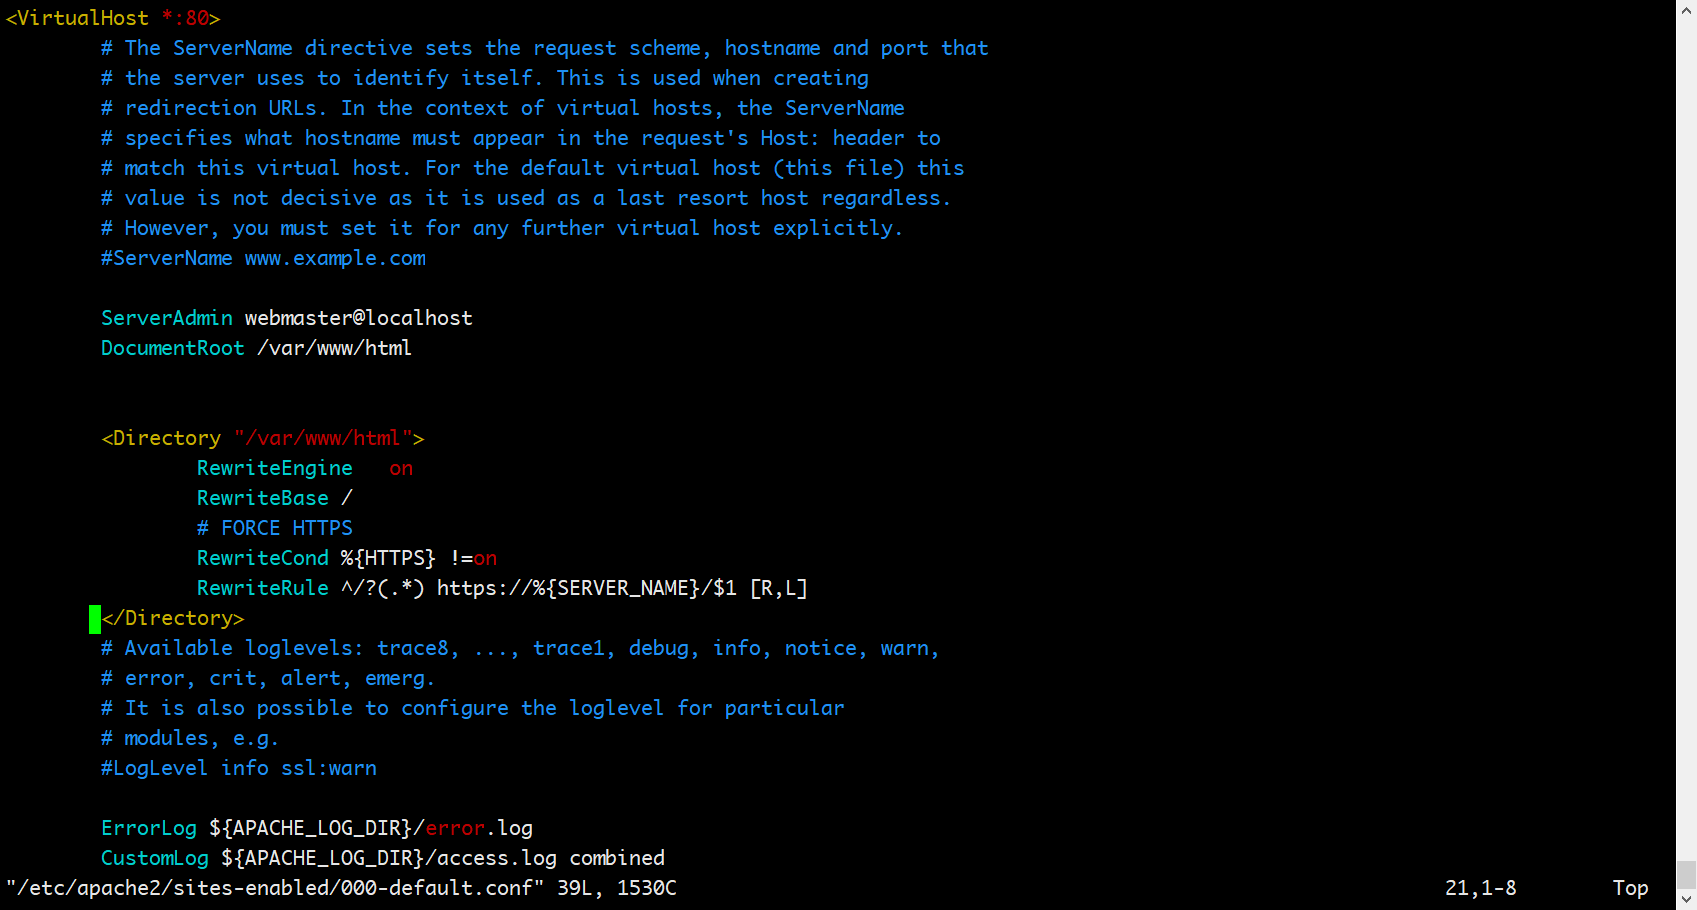Click the green cursor block before </Directory>
The width and height of the screenshot is (1697, 910).
[95, 619]
